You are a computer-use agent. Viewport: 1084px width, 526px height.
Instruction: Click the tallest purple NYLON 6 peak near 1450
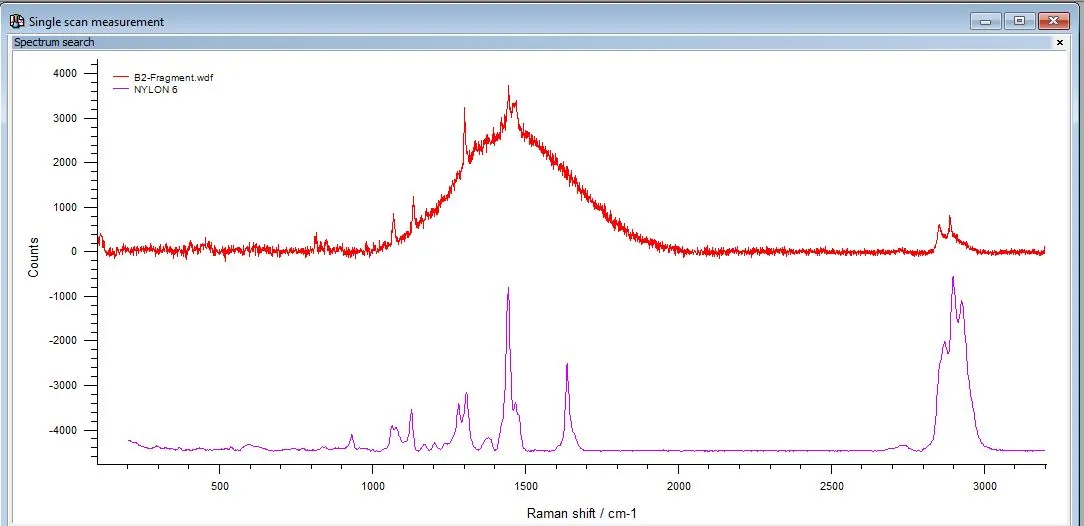pyautogui.click(x=508, y=289)
